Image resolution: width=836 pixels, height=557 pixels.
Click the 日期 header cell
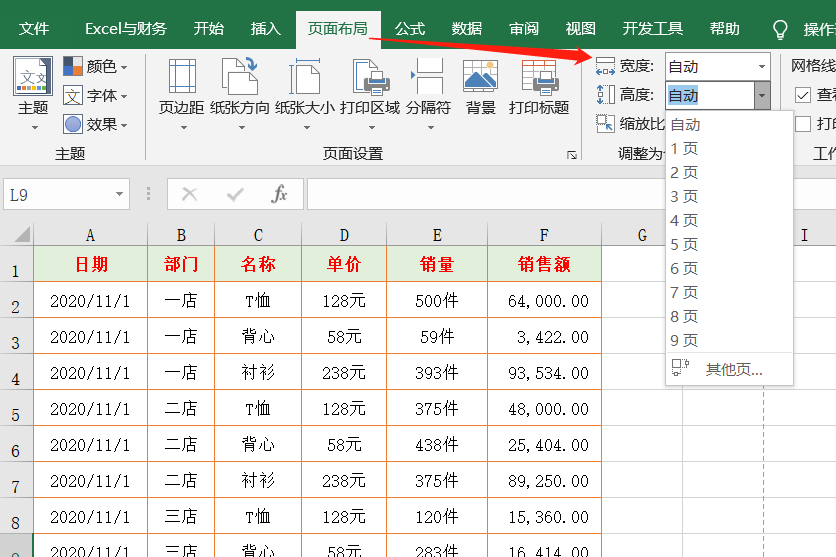pyautogui.click(x=91, y=264)
